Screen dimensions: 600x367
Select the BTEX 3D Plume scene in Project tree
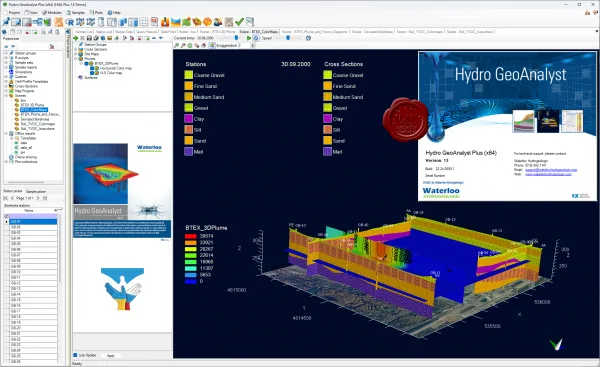pyautogui.click(x=32, y=105)
